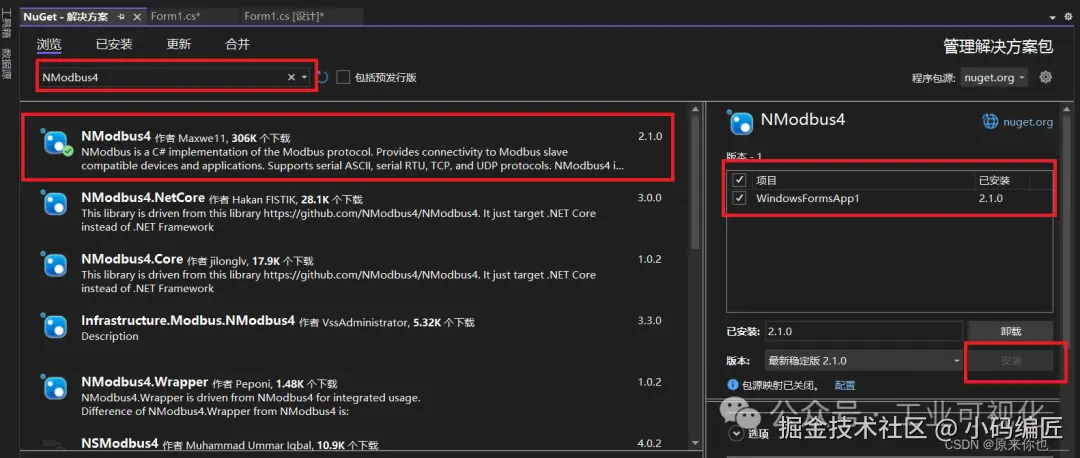Refresh the package search results
This screenshot has width=1080, height=458.
coord(322,77)
